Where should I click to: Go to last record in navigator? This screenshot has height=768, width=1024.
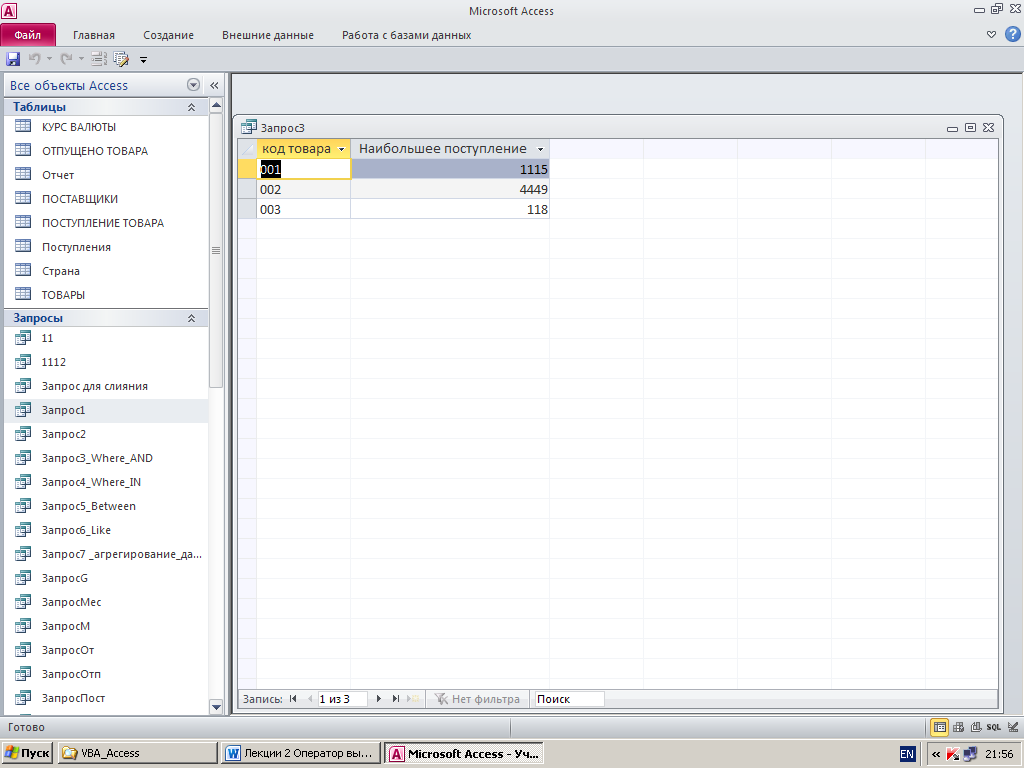tap(396, 699)
